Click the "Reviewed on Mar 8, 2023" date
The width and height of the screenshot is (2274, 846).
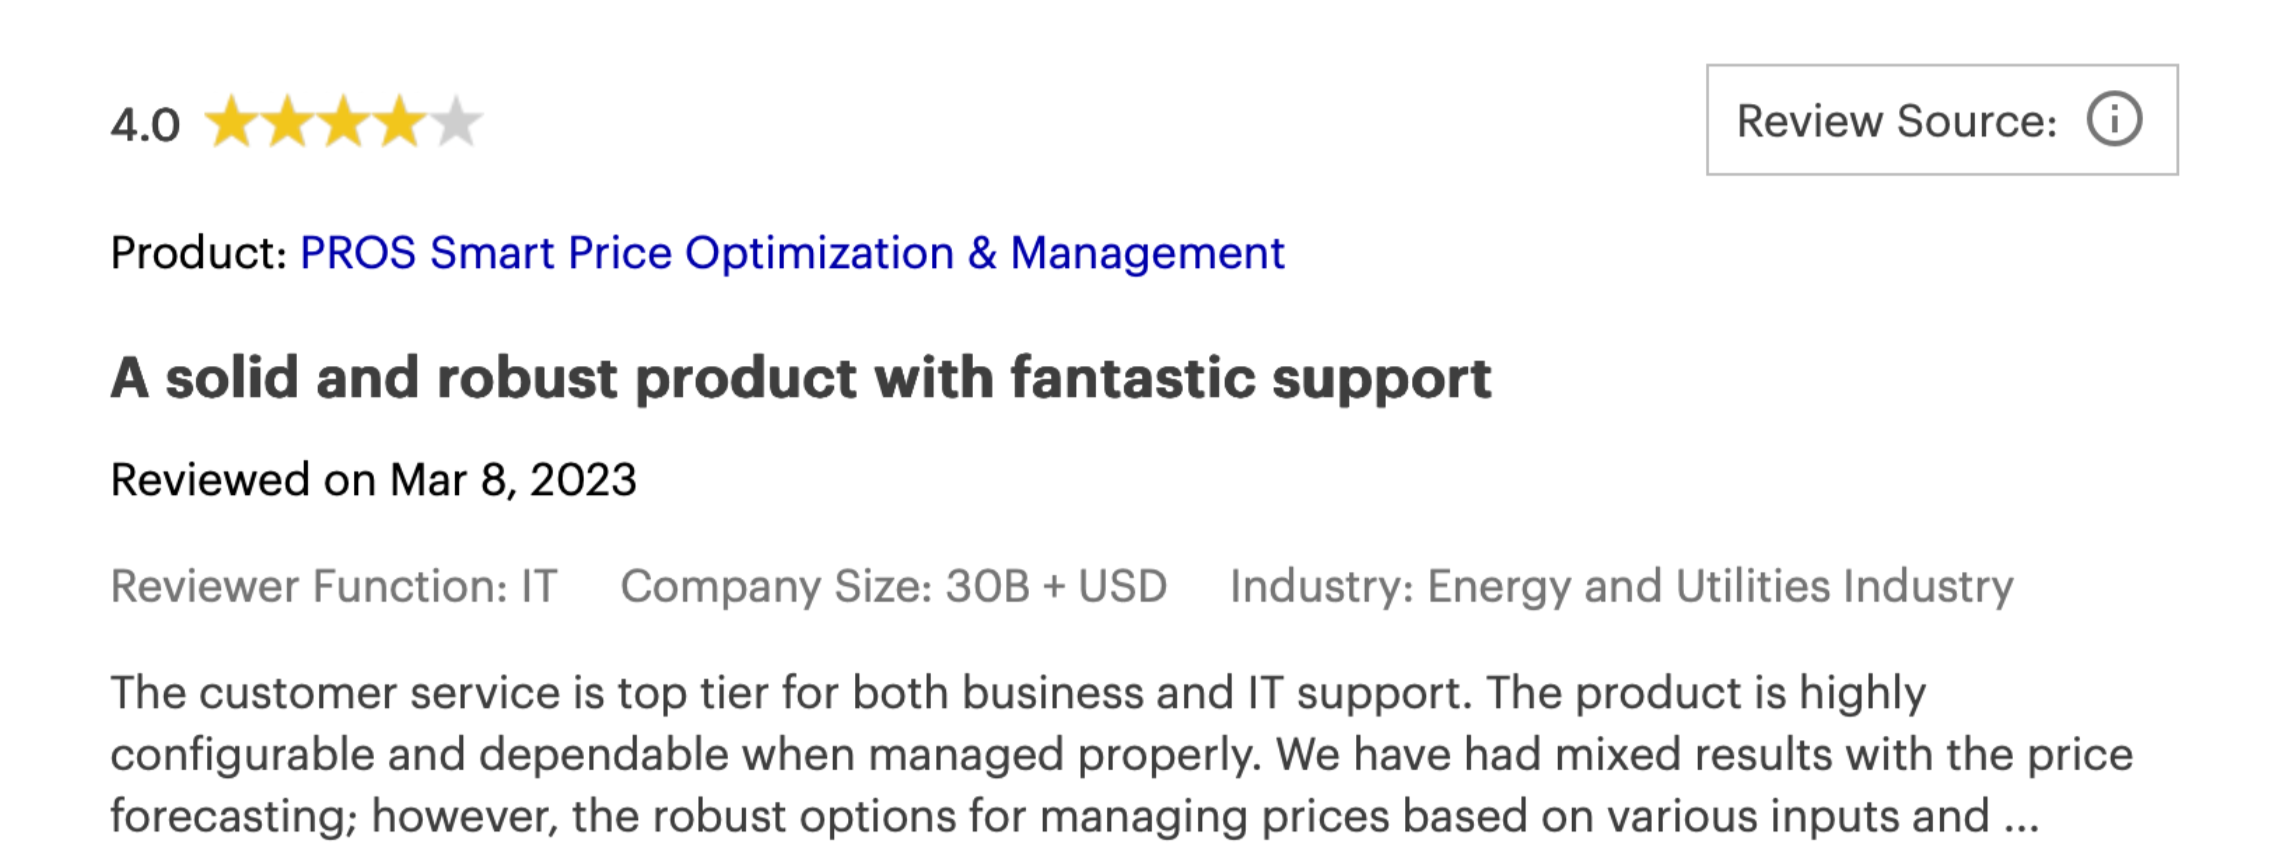[373, 480]
